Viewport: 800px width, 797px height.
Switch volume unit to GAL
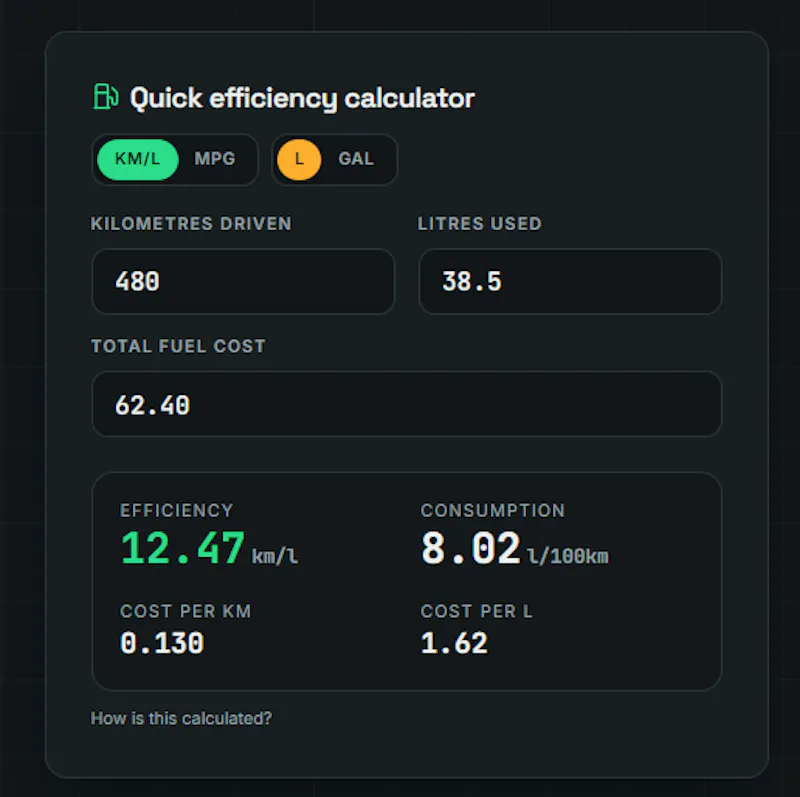point(356,159)
